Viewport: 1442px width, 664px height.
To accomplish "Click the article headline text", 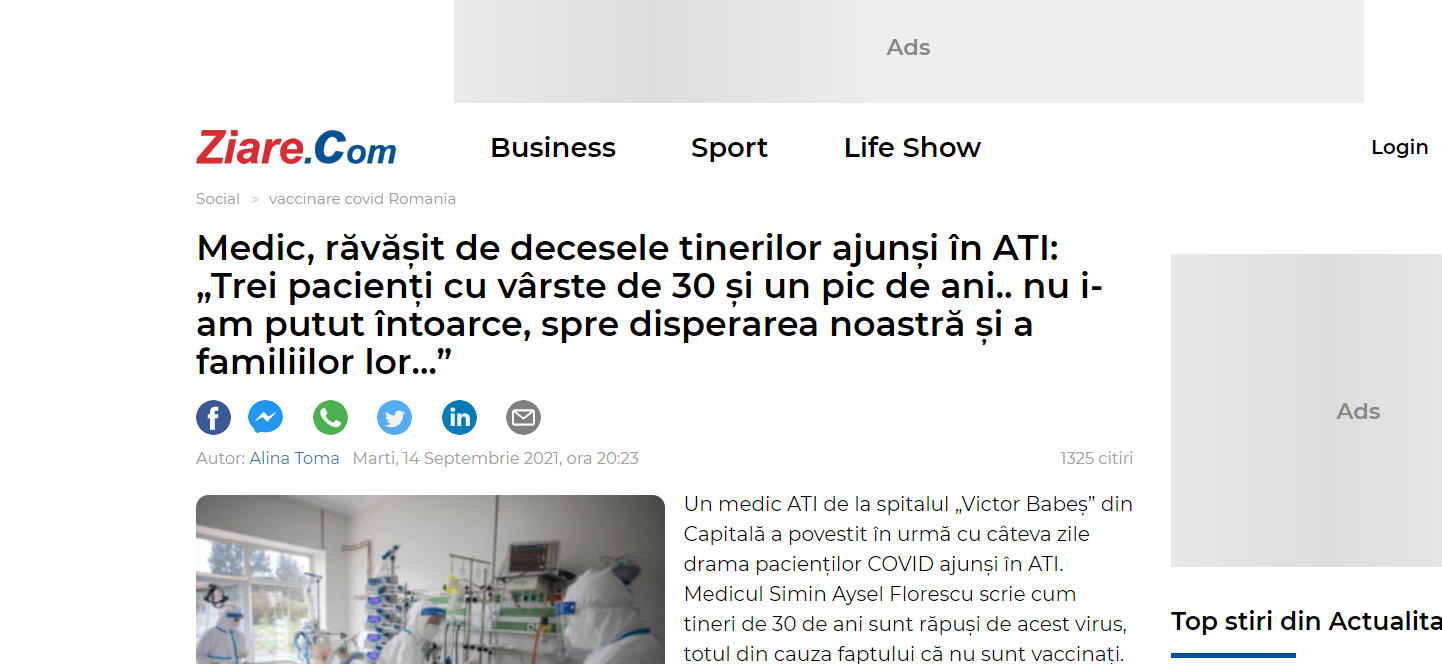I will [650, 305].
